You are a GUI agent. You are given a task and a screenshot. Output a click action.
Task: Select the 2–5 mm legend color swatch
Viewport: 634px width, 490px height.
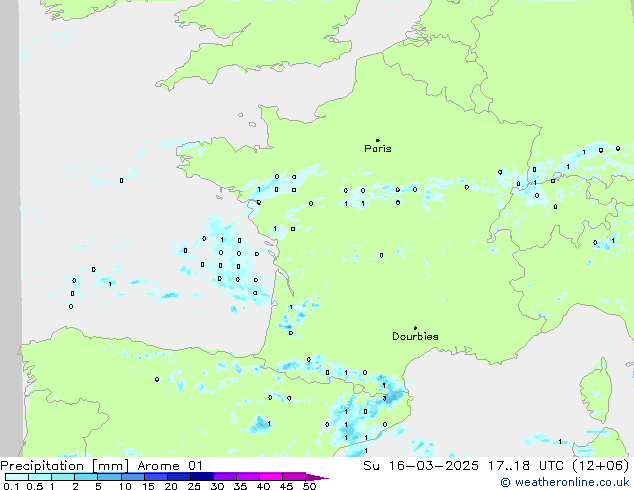tap(86, 477)
